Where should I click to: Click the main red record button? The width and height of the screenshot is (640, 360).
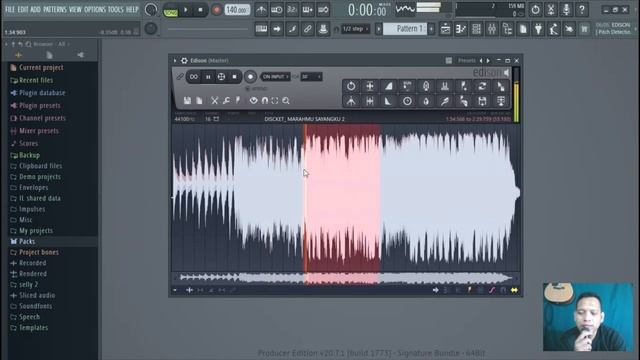[217, 9]
